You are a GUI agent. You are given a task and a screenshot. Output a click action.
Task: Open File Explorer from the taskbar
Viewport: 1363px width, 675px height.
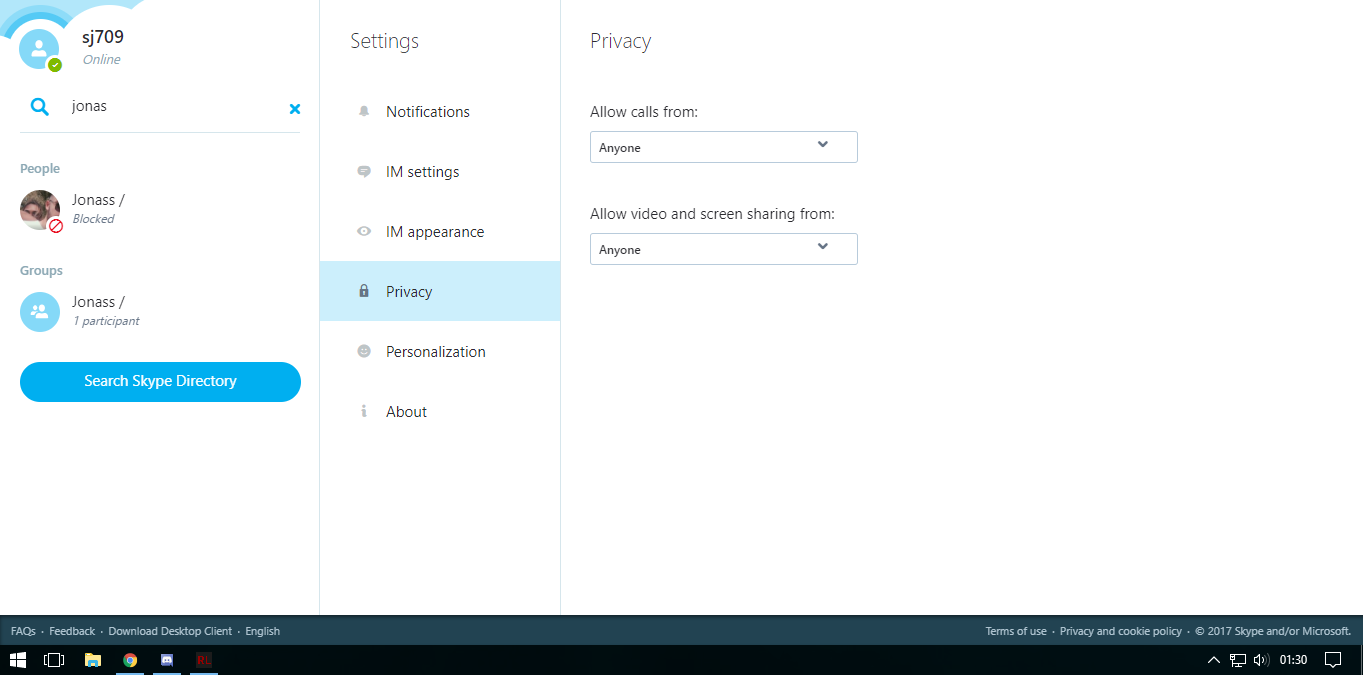pos(93,660)
